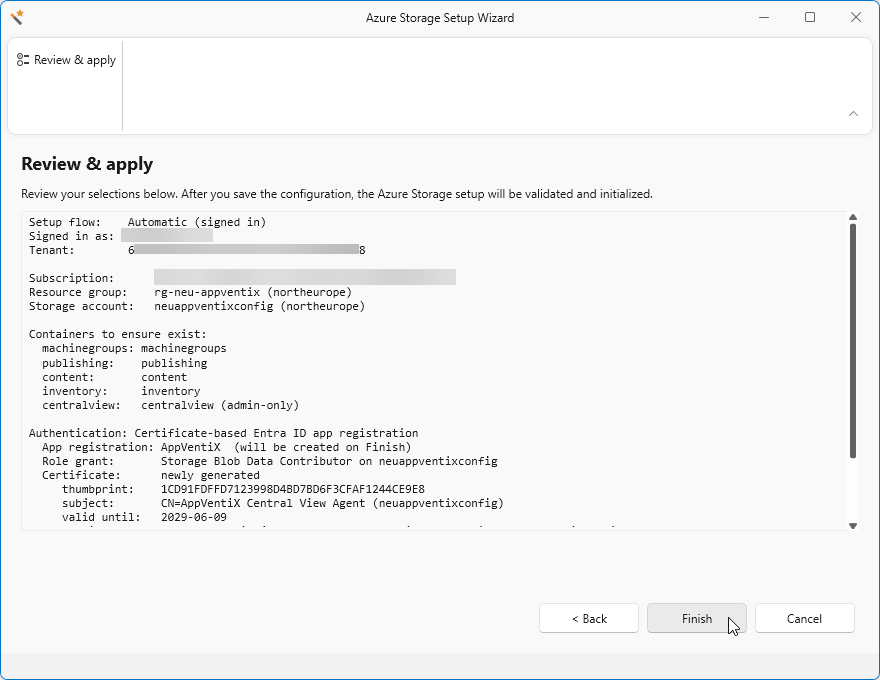This screenshot has width=880, height=680.
Task: Click the storage account line neuappventixconfig (northeurope)
Action: [197, 306]
